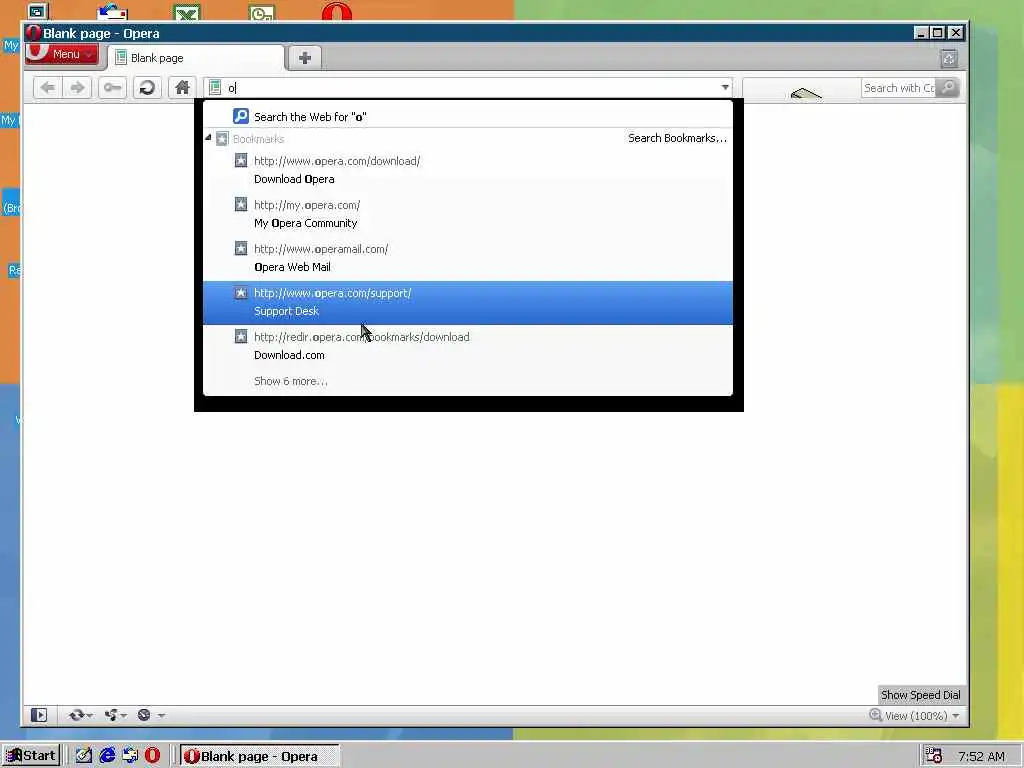Image resolution: width=1024 pixels, height=768 pixels.
Task: Click the Wand key icon in toolbar
Action: [112, 88]
